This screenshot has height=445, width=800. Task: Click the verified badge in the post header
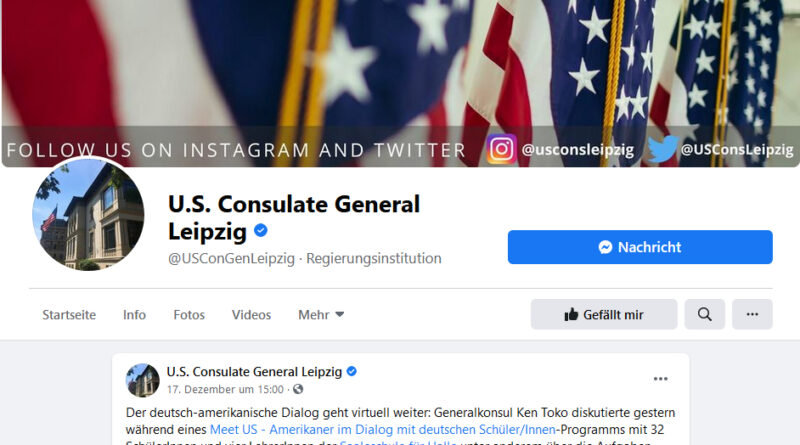pos(352,372)
